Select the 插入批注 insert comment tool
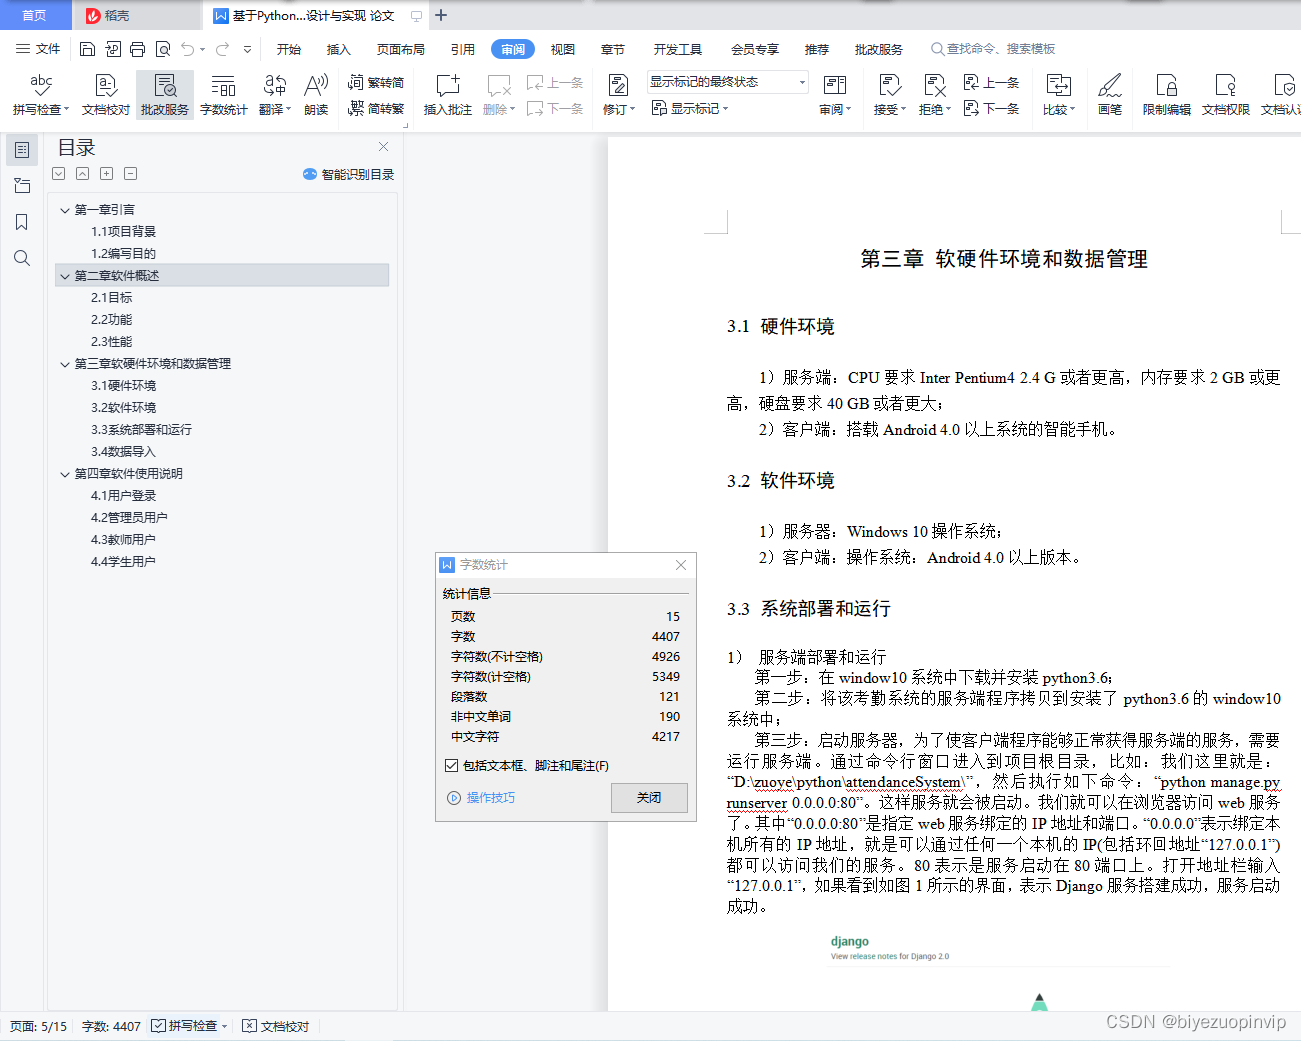Viewport: 1301px width, 1041px height. [x=447, y=95]
